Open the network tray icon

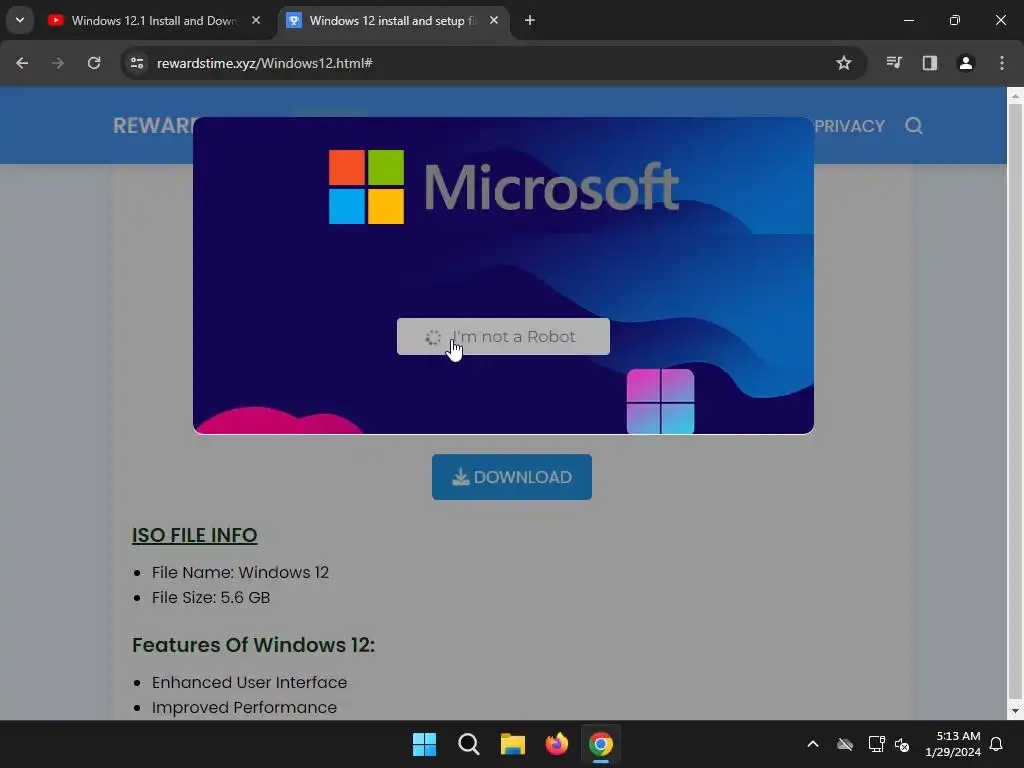coord(876,744)
